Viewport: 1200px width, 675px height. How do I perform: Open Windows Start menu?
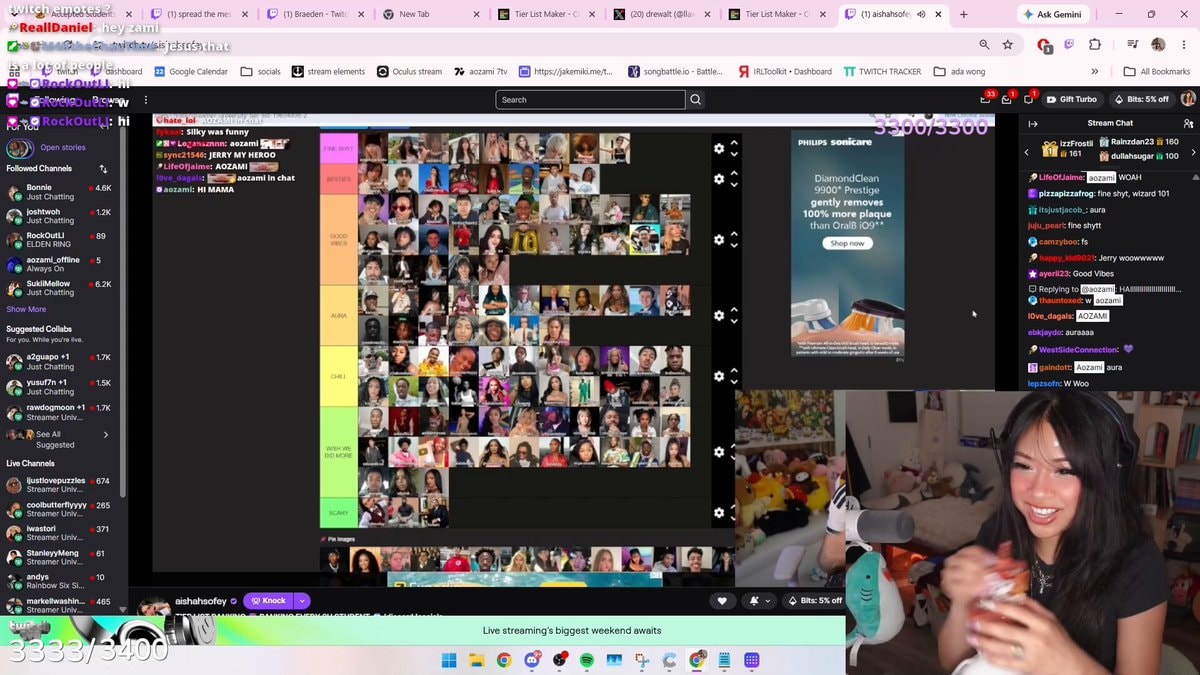pyautogui.click(x=449, y=660)
